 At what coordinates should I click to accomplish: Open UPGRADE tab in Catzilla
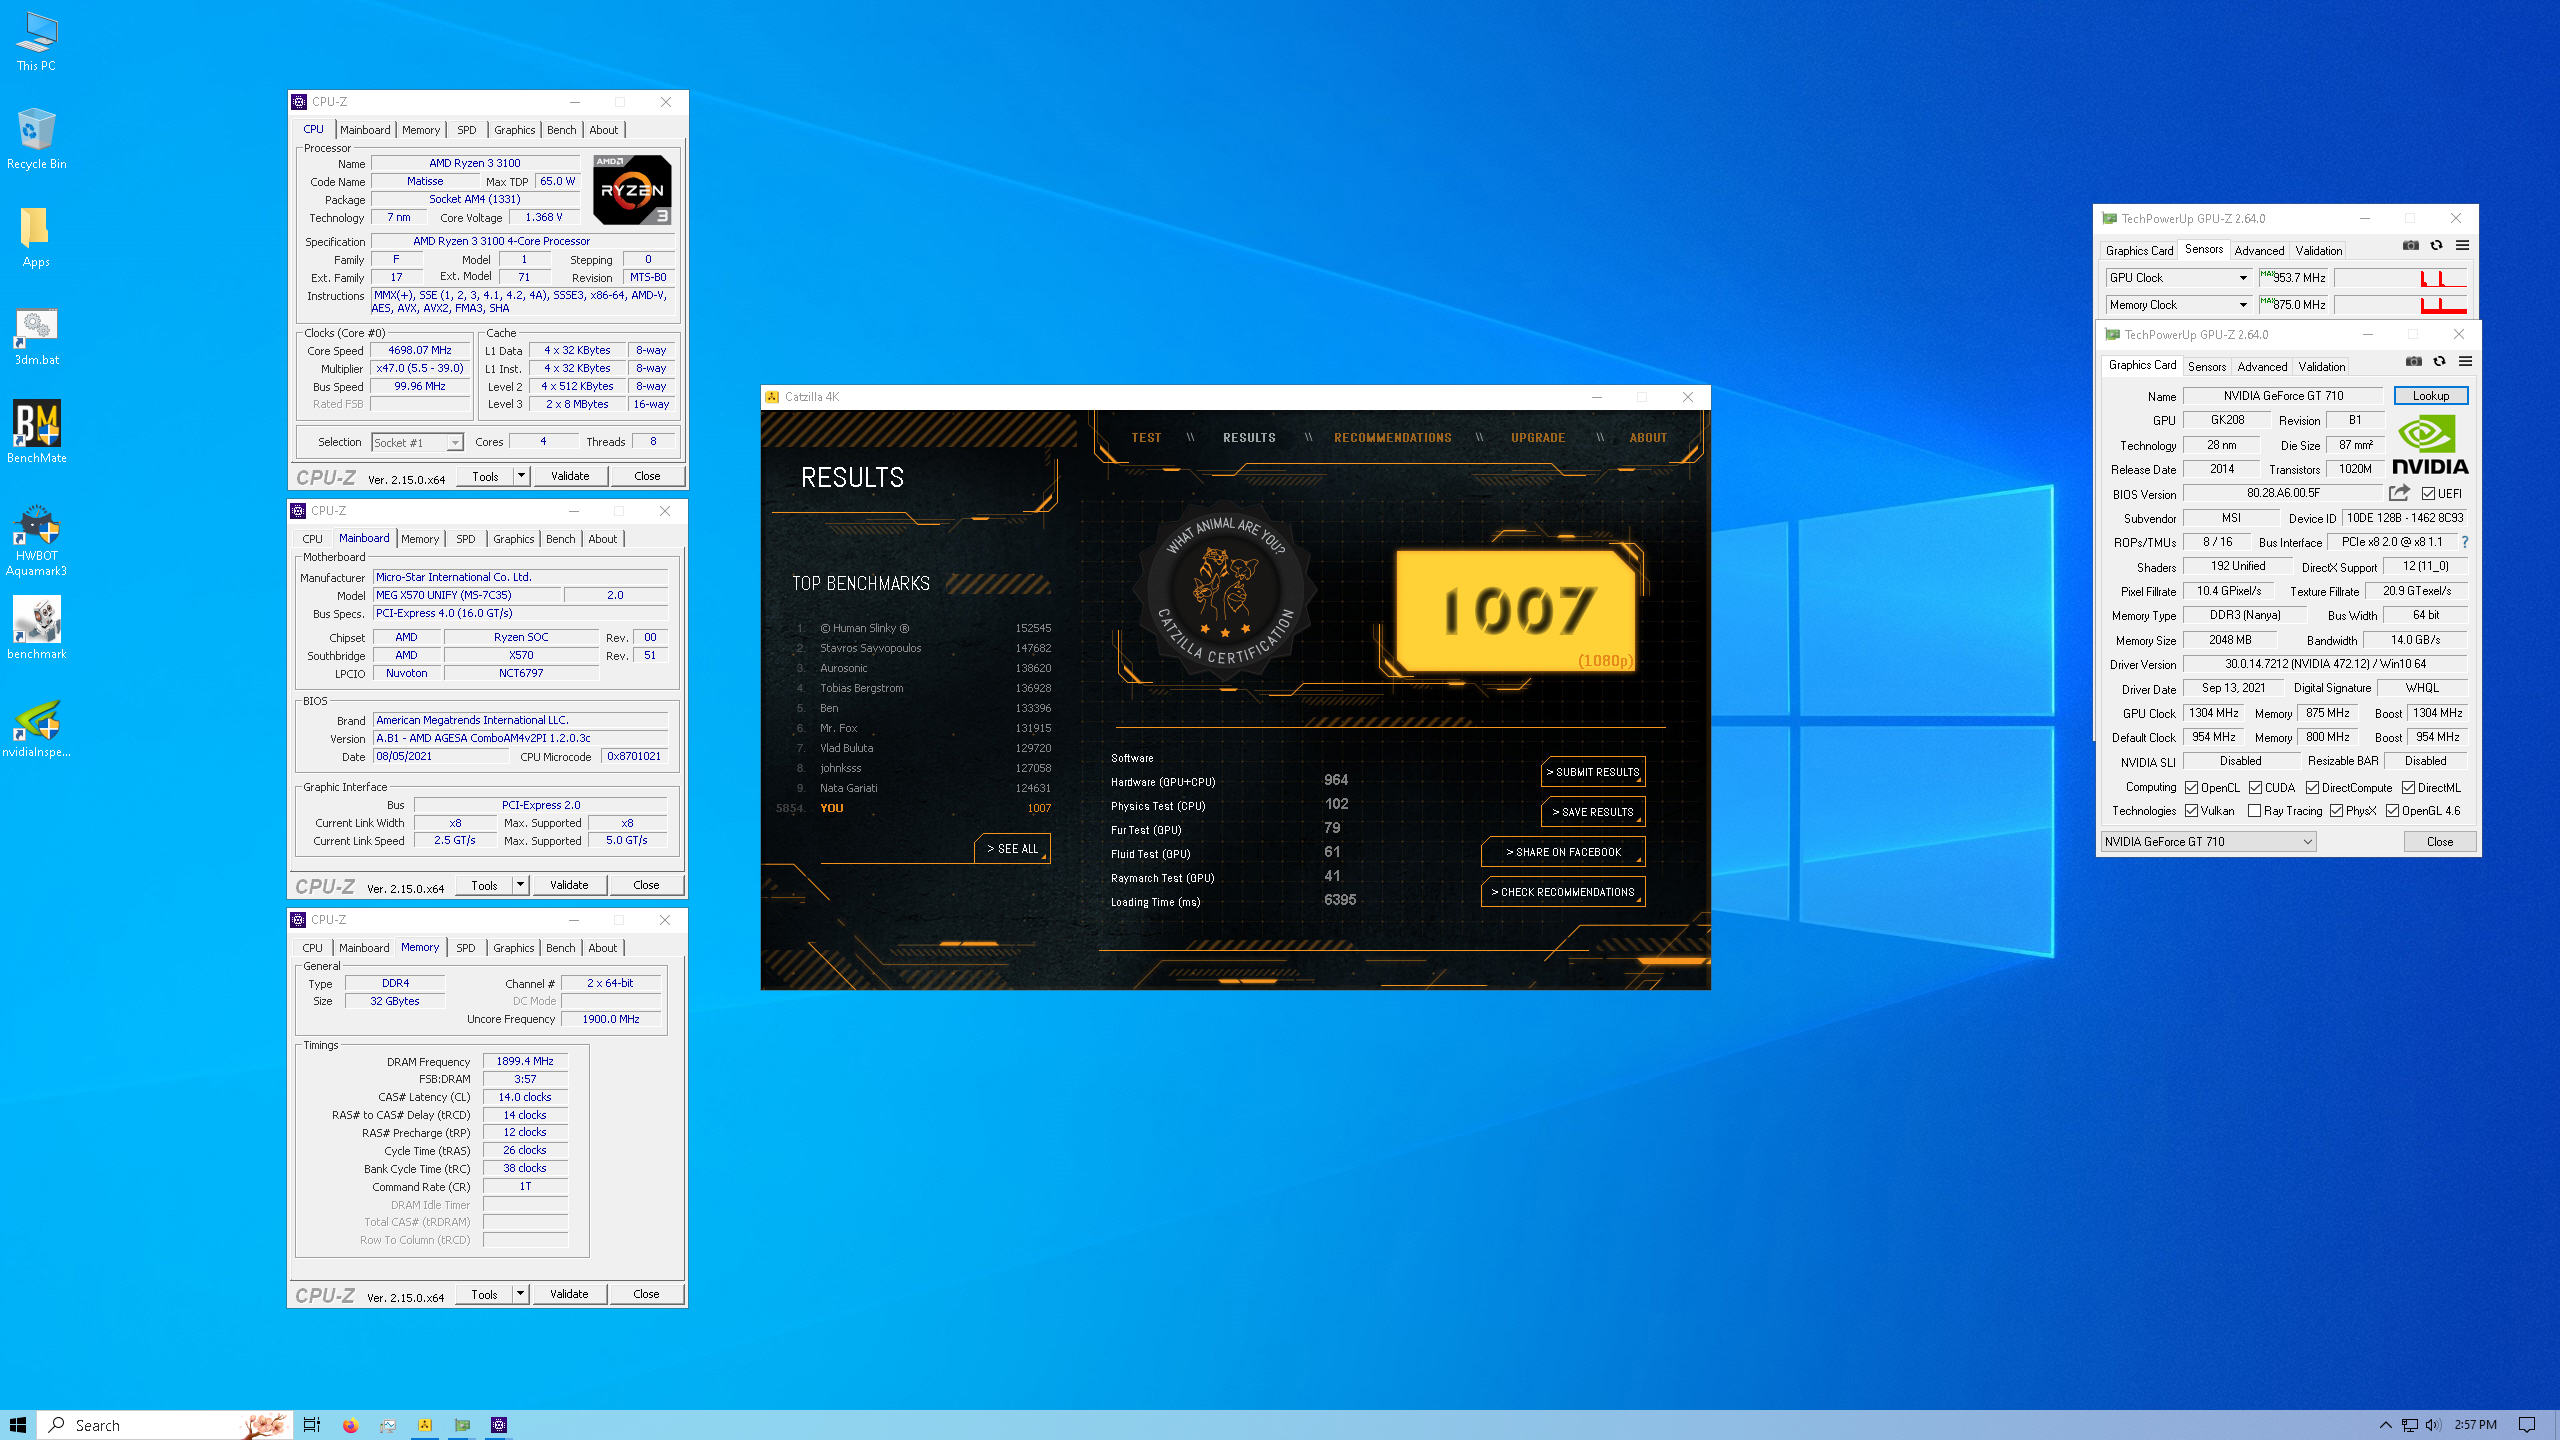pyautogui.click(x=1538, y=438)
